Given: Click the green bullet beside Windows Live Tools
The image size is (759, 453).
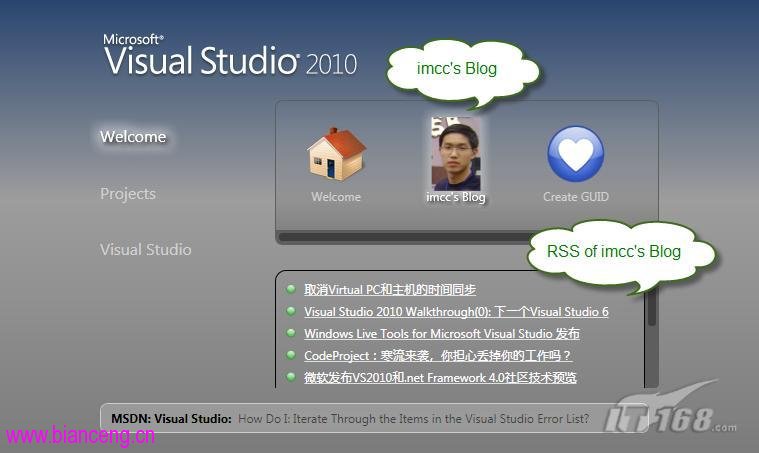Looking at the screenshot, I should (291, 332).
